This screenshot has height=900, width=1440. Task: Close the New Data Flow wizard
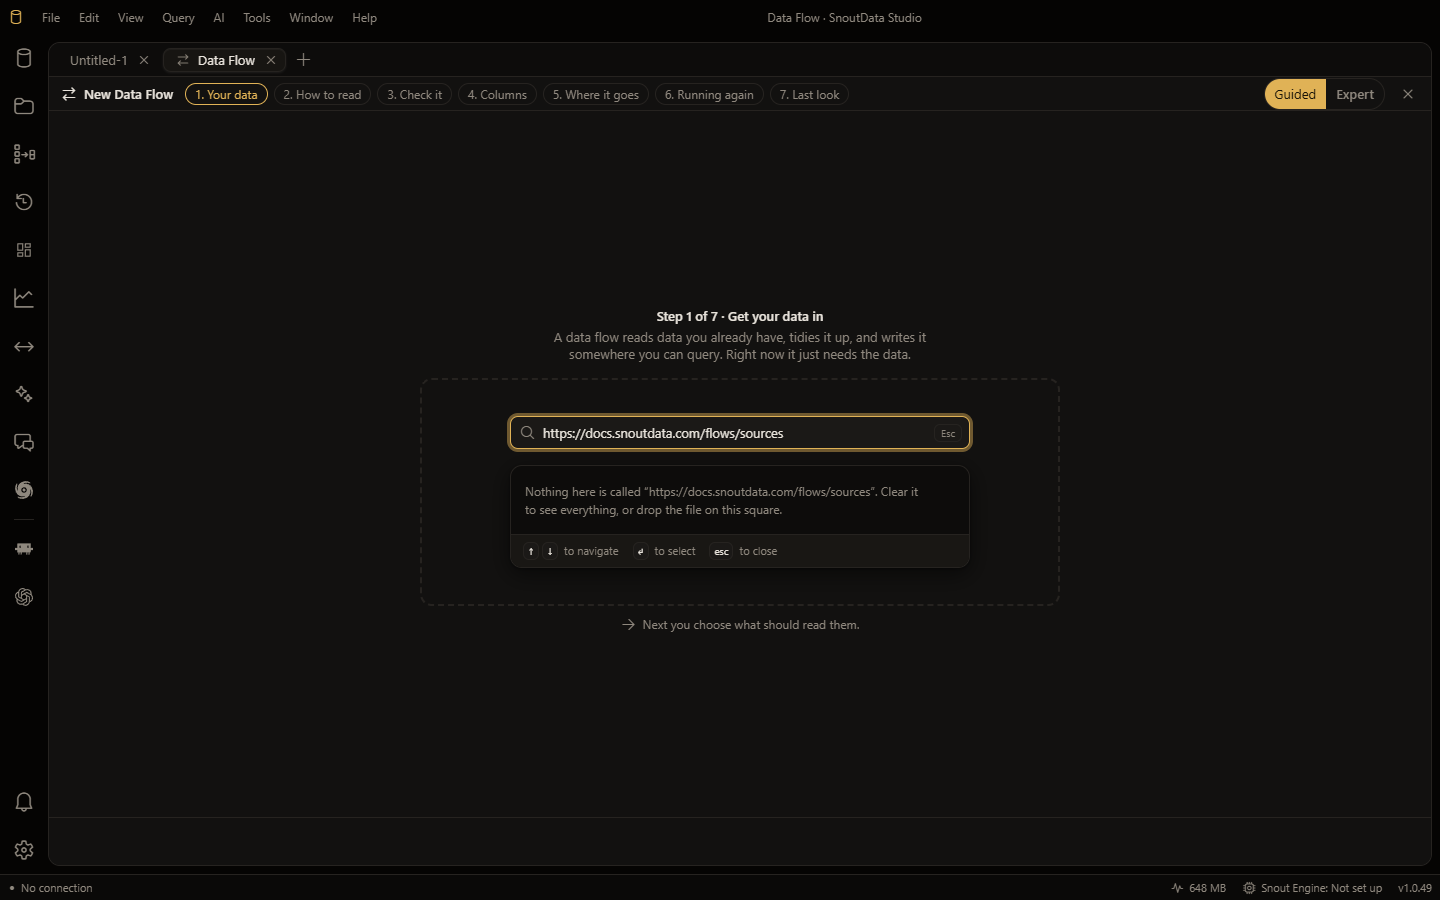pyautogui.click(x=1408, y=94)
